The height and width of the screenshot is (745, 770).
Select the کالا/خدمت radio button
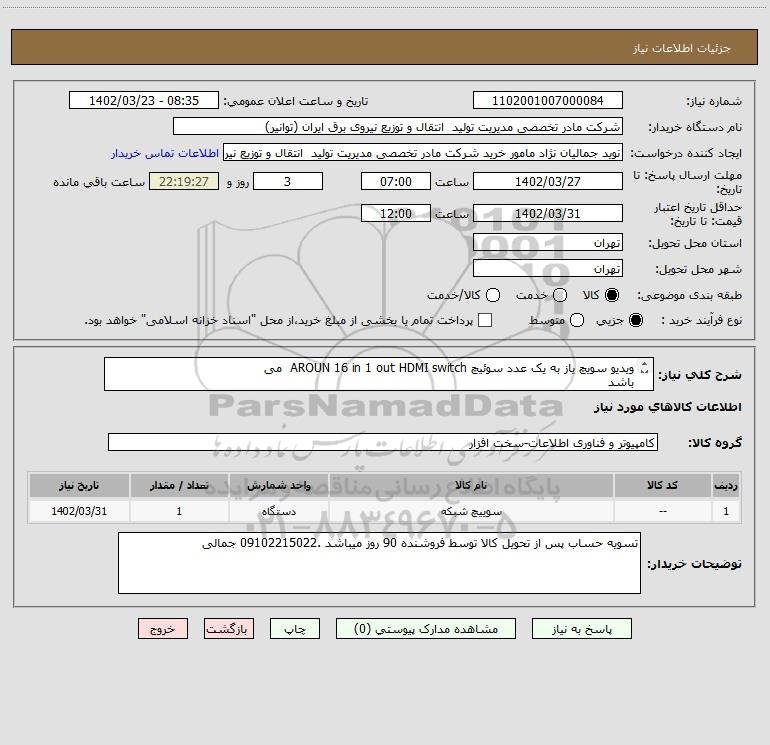pos(493,295)
